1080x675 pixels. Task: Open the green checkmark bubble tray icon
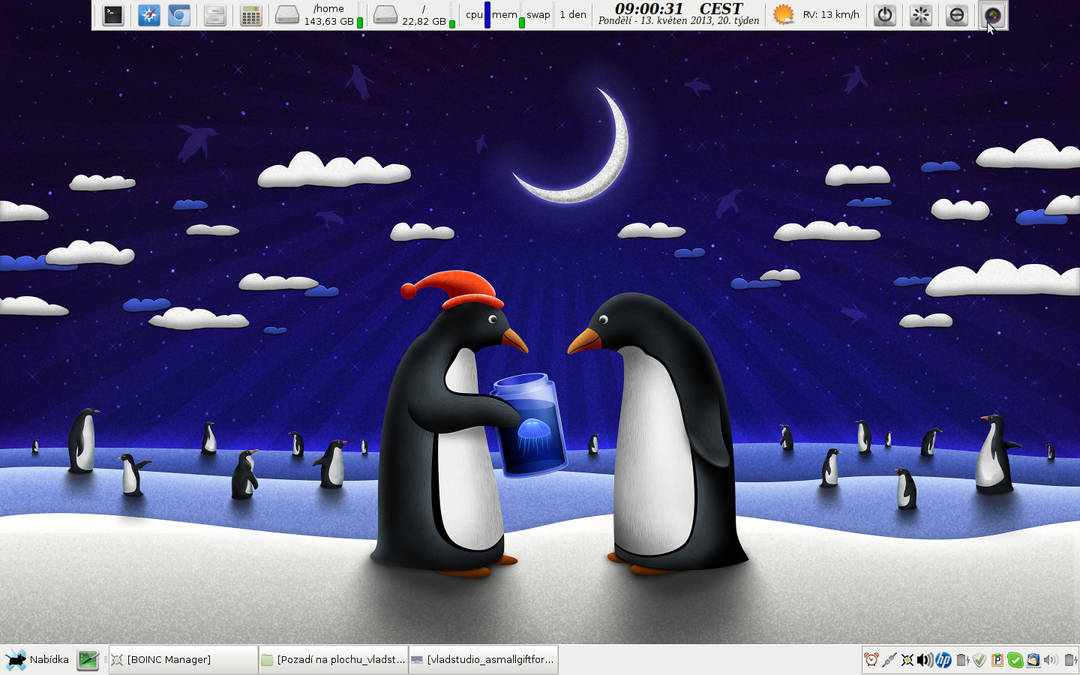tap(1015, 660)
